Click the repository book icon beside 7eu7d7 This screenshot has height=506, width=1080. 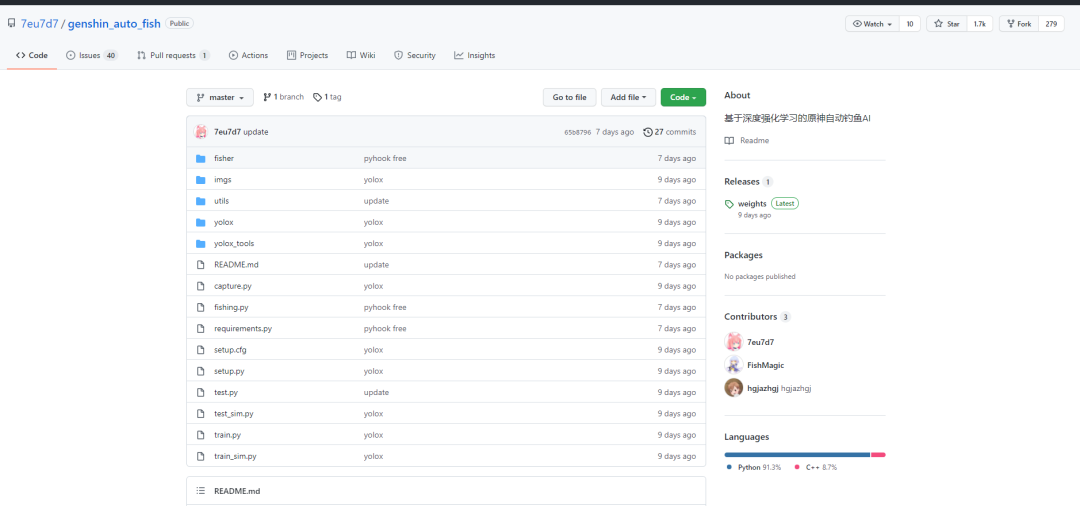[11, 23]
